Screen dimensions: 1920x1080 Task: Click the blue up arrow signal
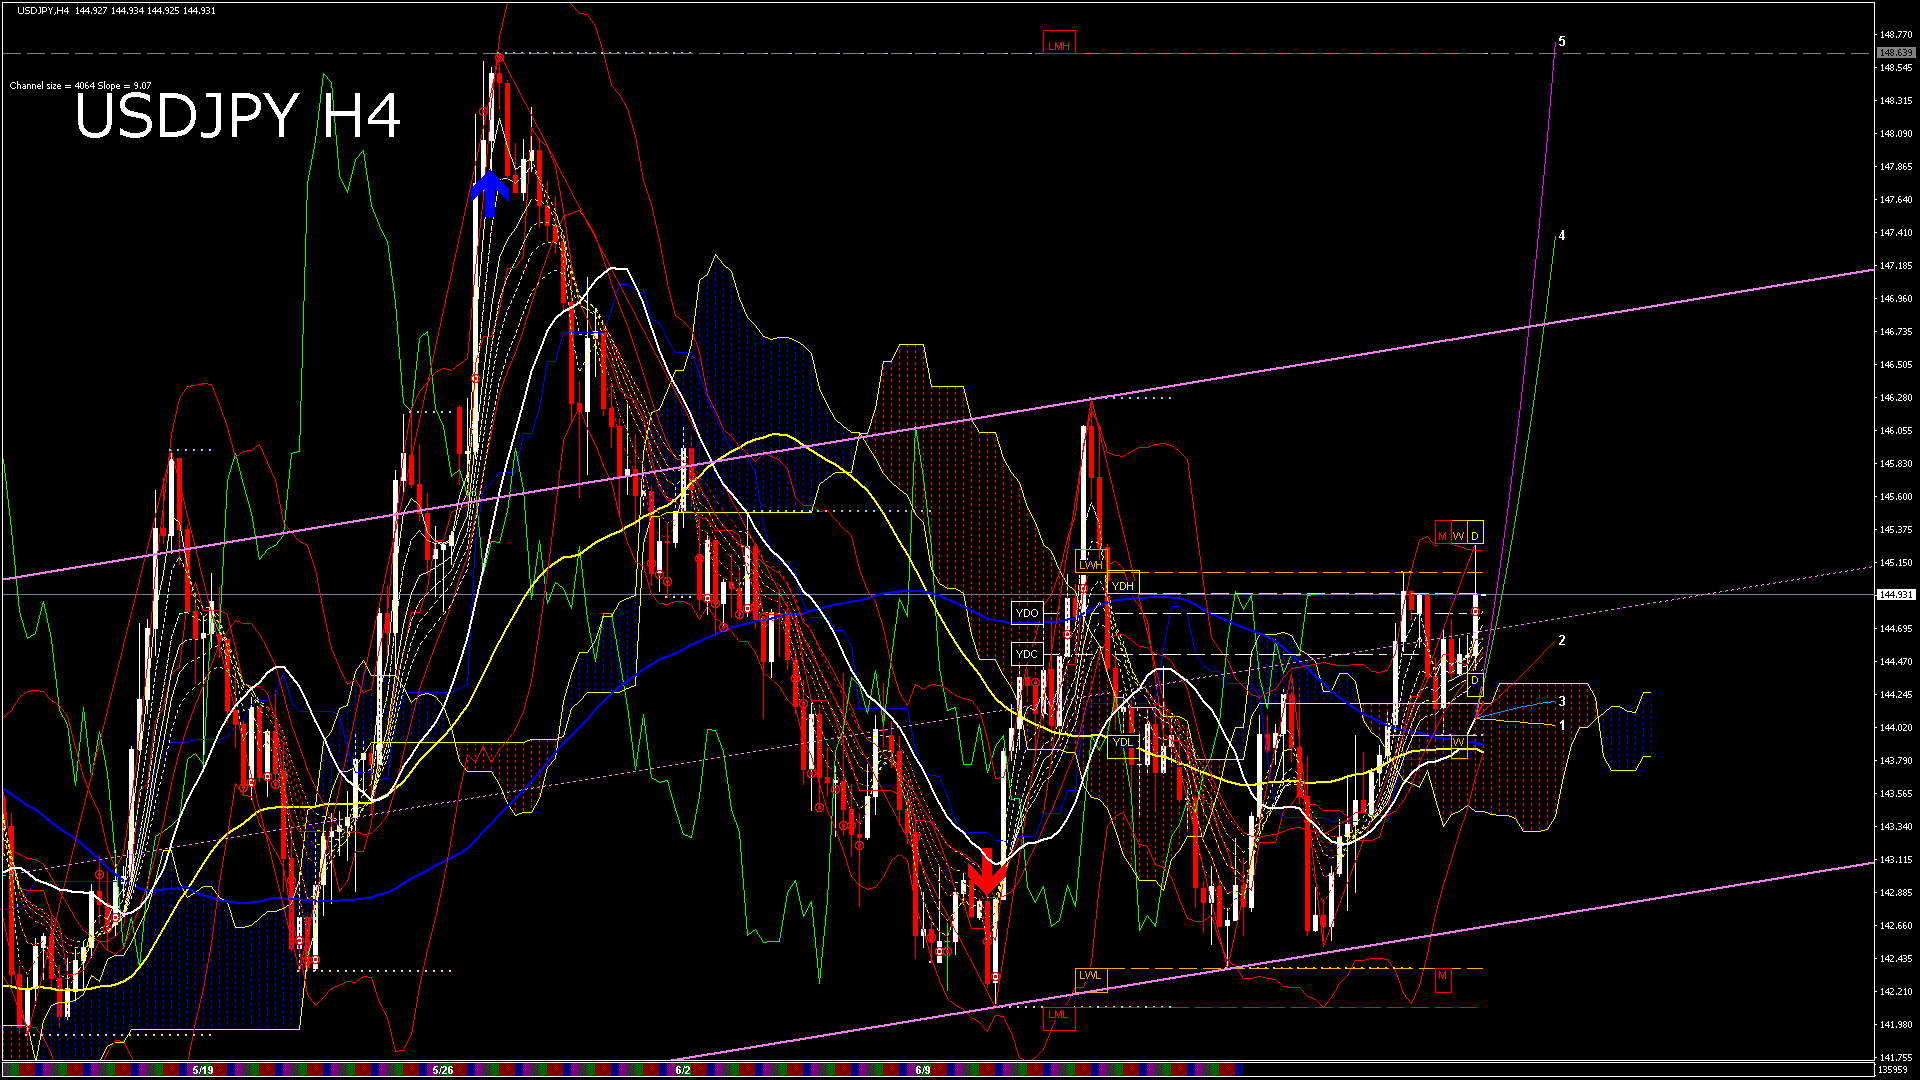click(490, 193)
